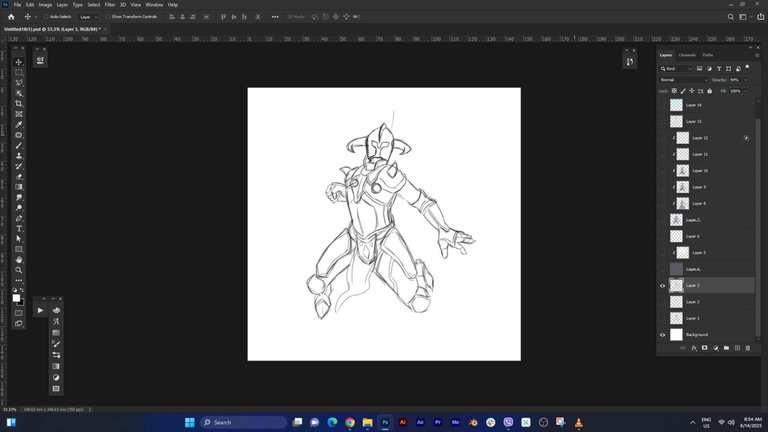Open the Normal blend mode dropdown
This screenshot has height=432, width=768.
coord(683,80)
